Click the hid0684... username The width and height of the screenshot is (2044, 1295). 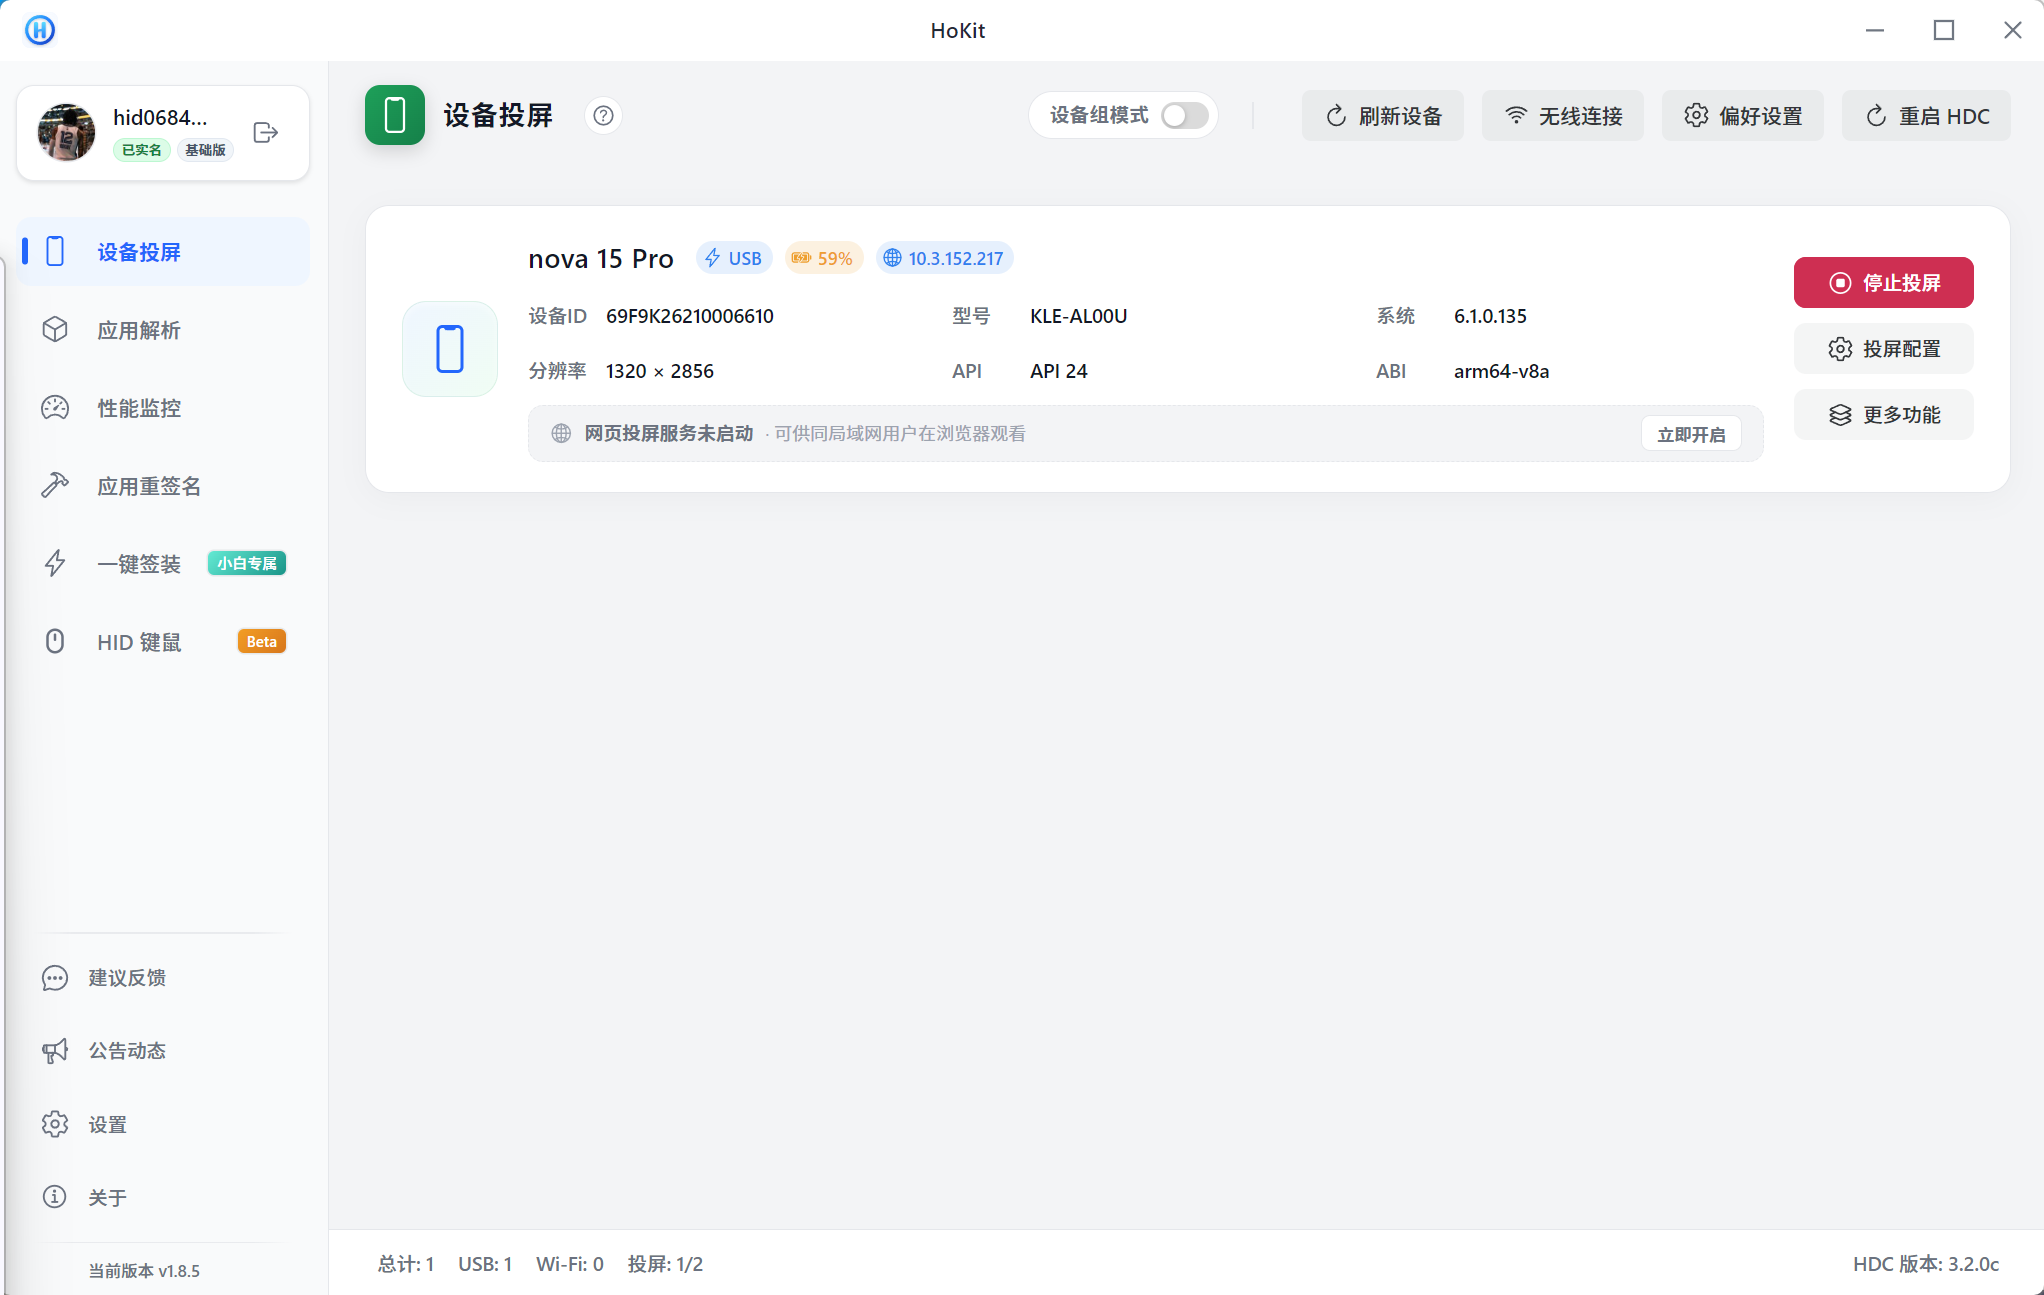[x=160, y=117]
